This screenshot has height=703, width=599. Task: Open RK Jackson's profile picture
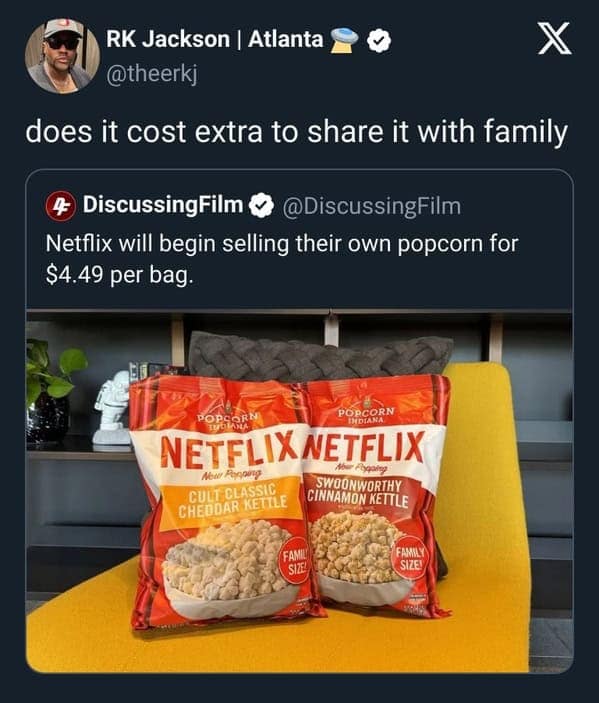[x=62, y=56]
